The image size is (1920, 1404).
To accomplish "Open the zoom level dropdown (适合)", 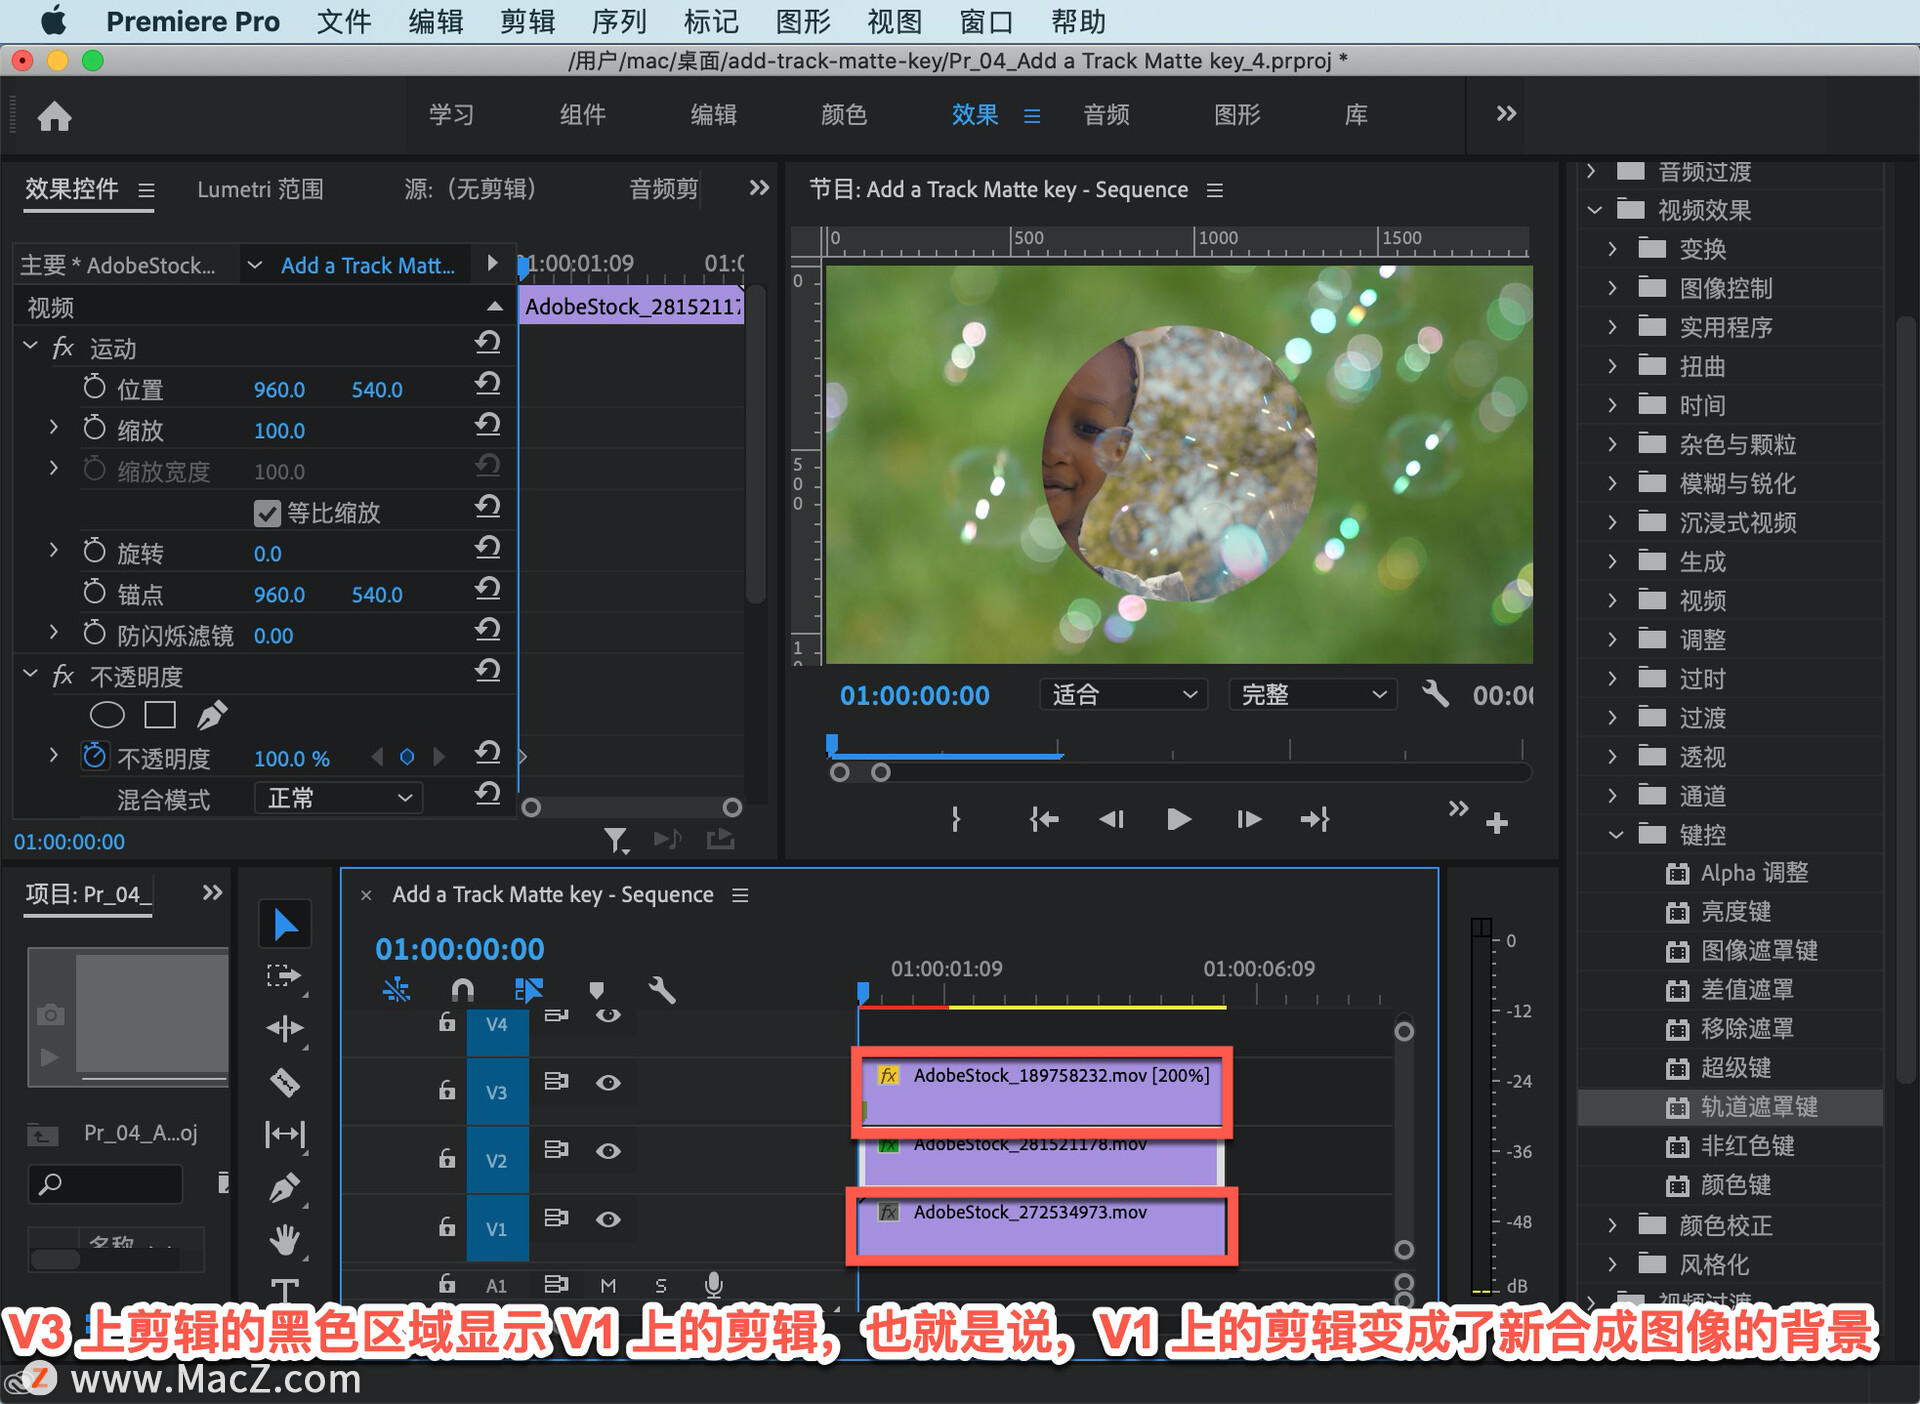I will coord(1123,694).
